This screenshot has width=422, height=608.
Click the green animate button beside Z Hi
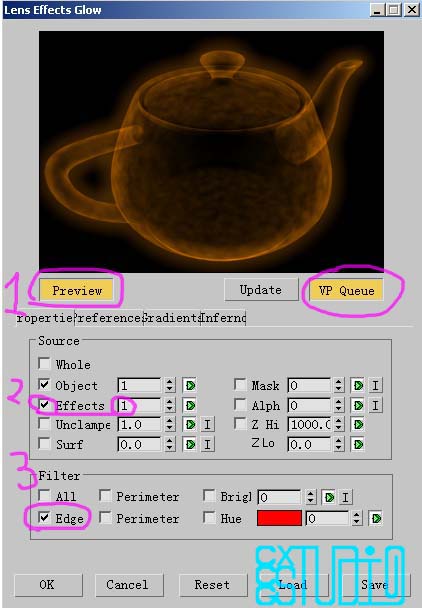point(358,425)
